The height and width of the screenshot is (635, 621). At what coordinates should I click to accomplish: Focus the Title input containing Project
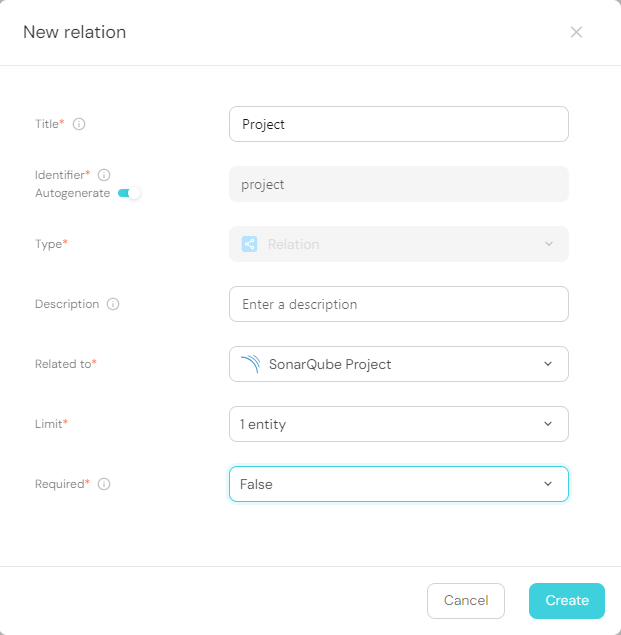399,124
